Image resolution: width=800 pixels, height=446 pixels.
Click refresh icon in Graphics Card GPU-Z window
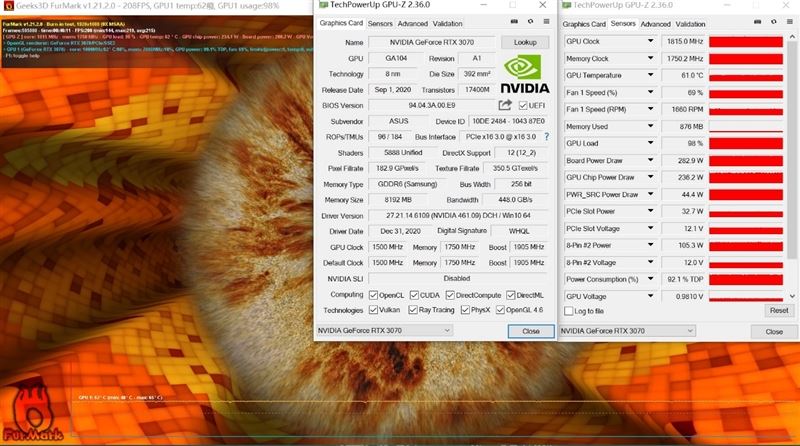coord(531,21)
